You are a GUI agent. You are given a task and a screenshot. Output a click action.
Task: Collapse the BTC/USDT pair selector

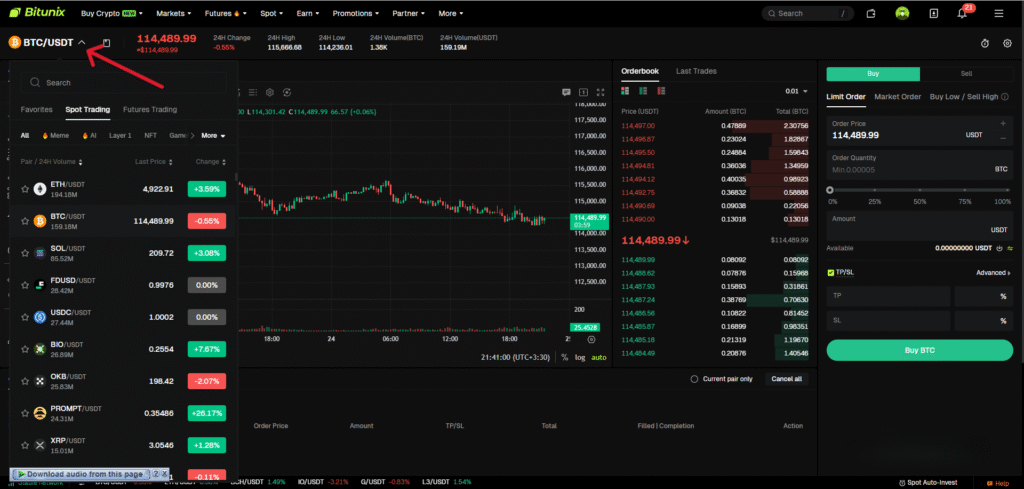tap(82, 42)
